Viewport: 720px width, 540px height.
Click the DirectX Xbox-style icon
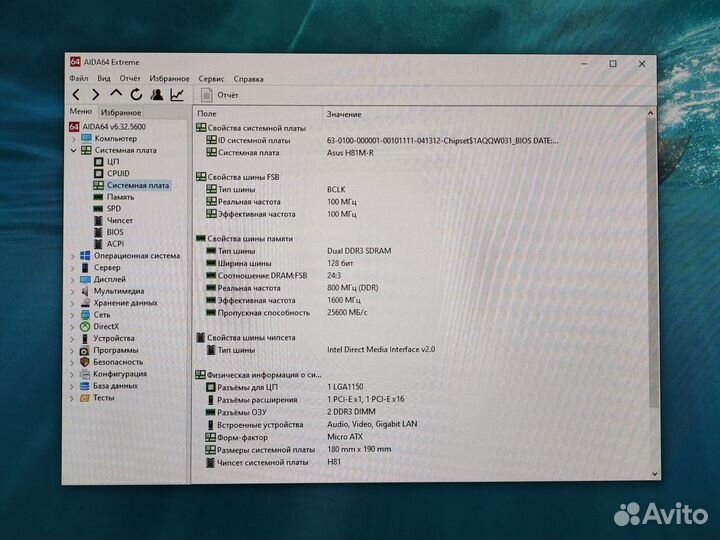(85, 326)
